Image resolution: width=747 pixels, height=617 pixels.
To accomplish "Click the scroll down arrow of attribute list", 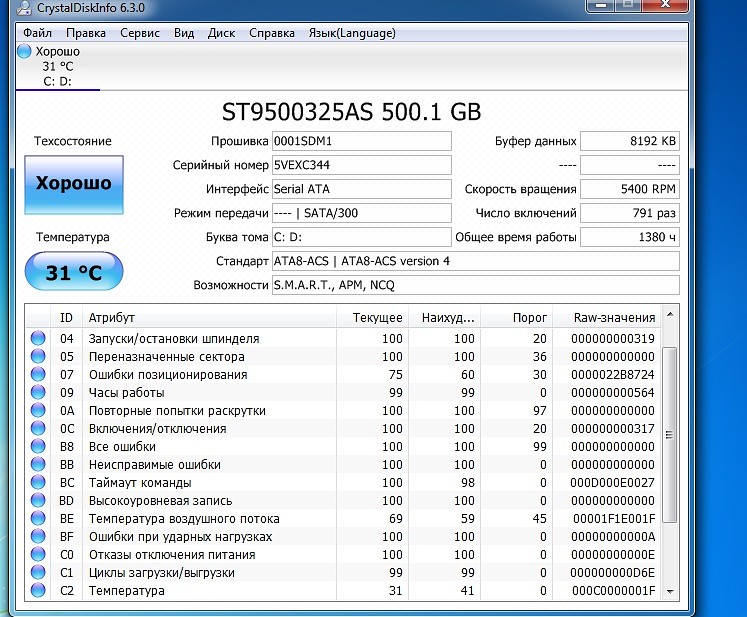I will [x=670, y=591].
